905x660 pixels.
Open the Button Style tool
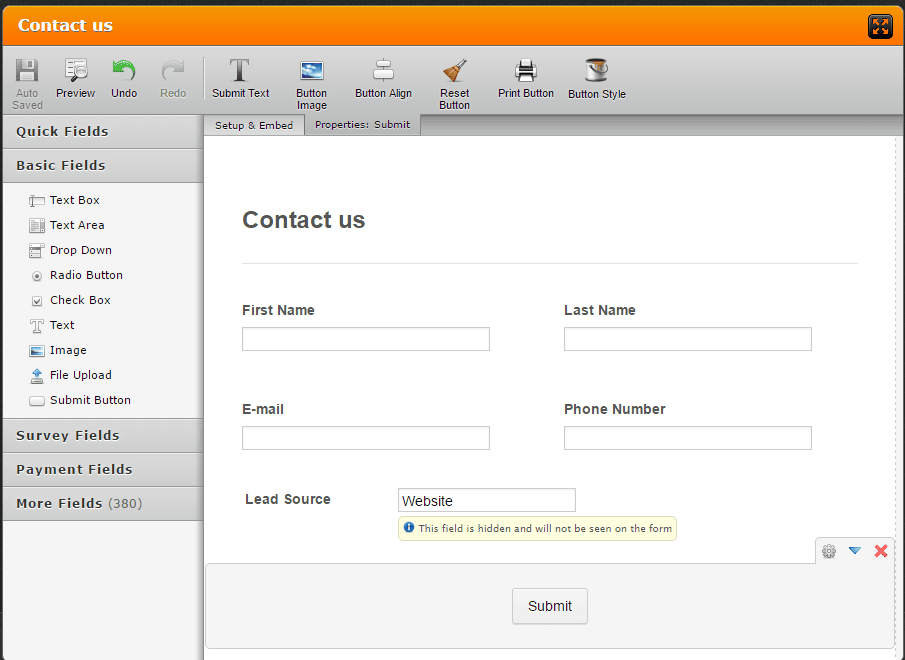596,78
